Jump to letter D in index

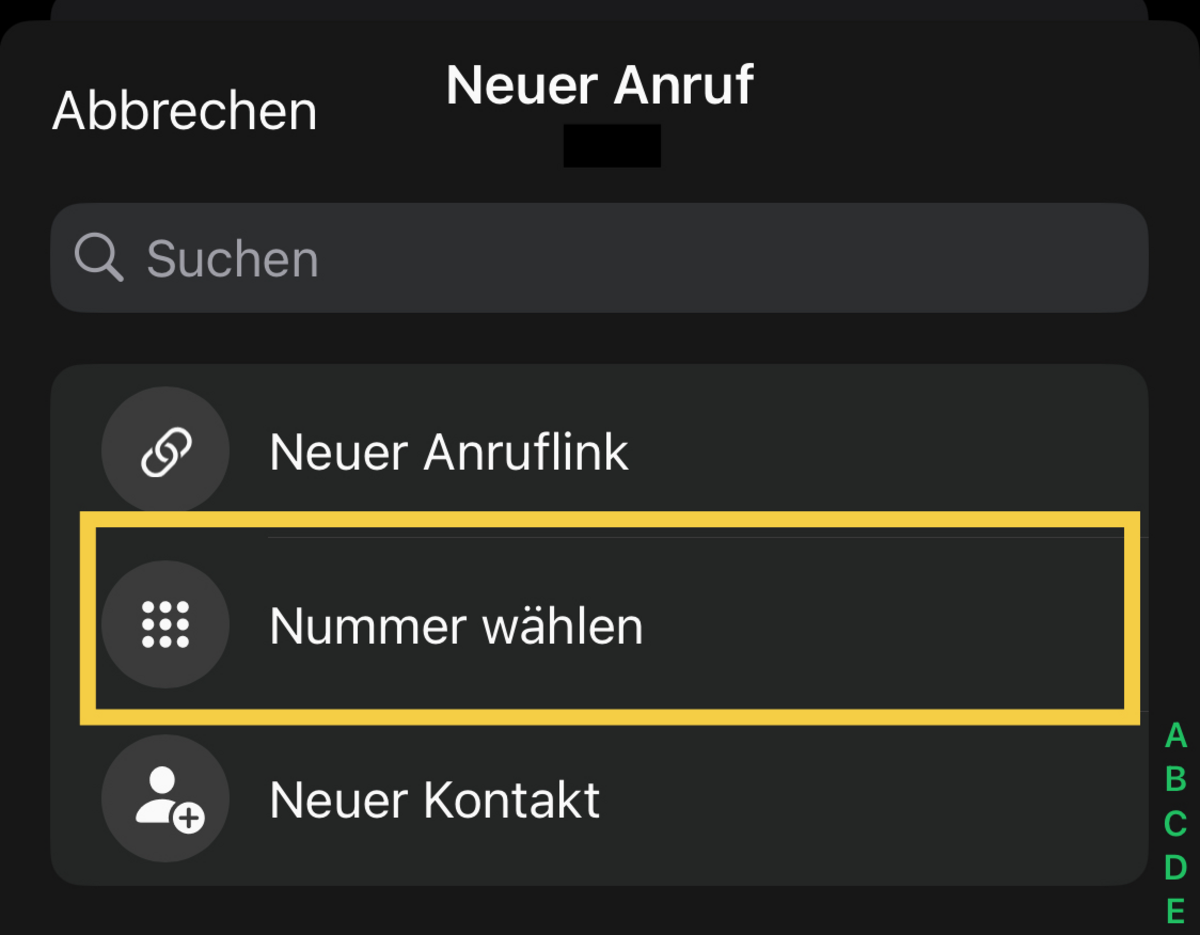coord(1176,867)
